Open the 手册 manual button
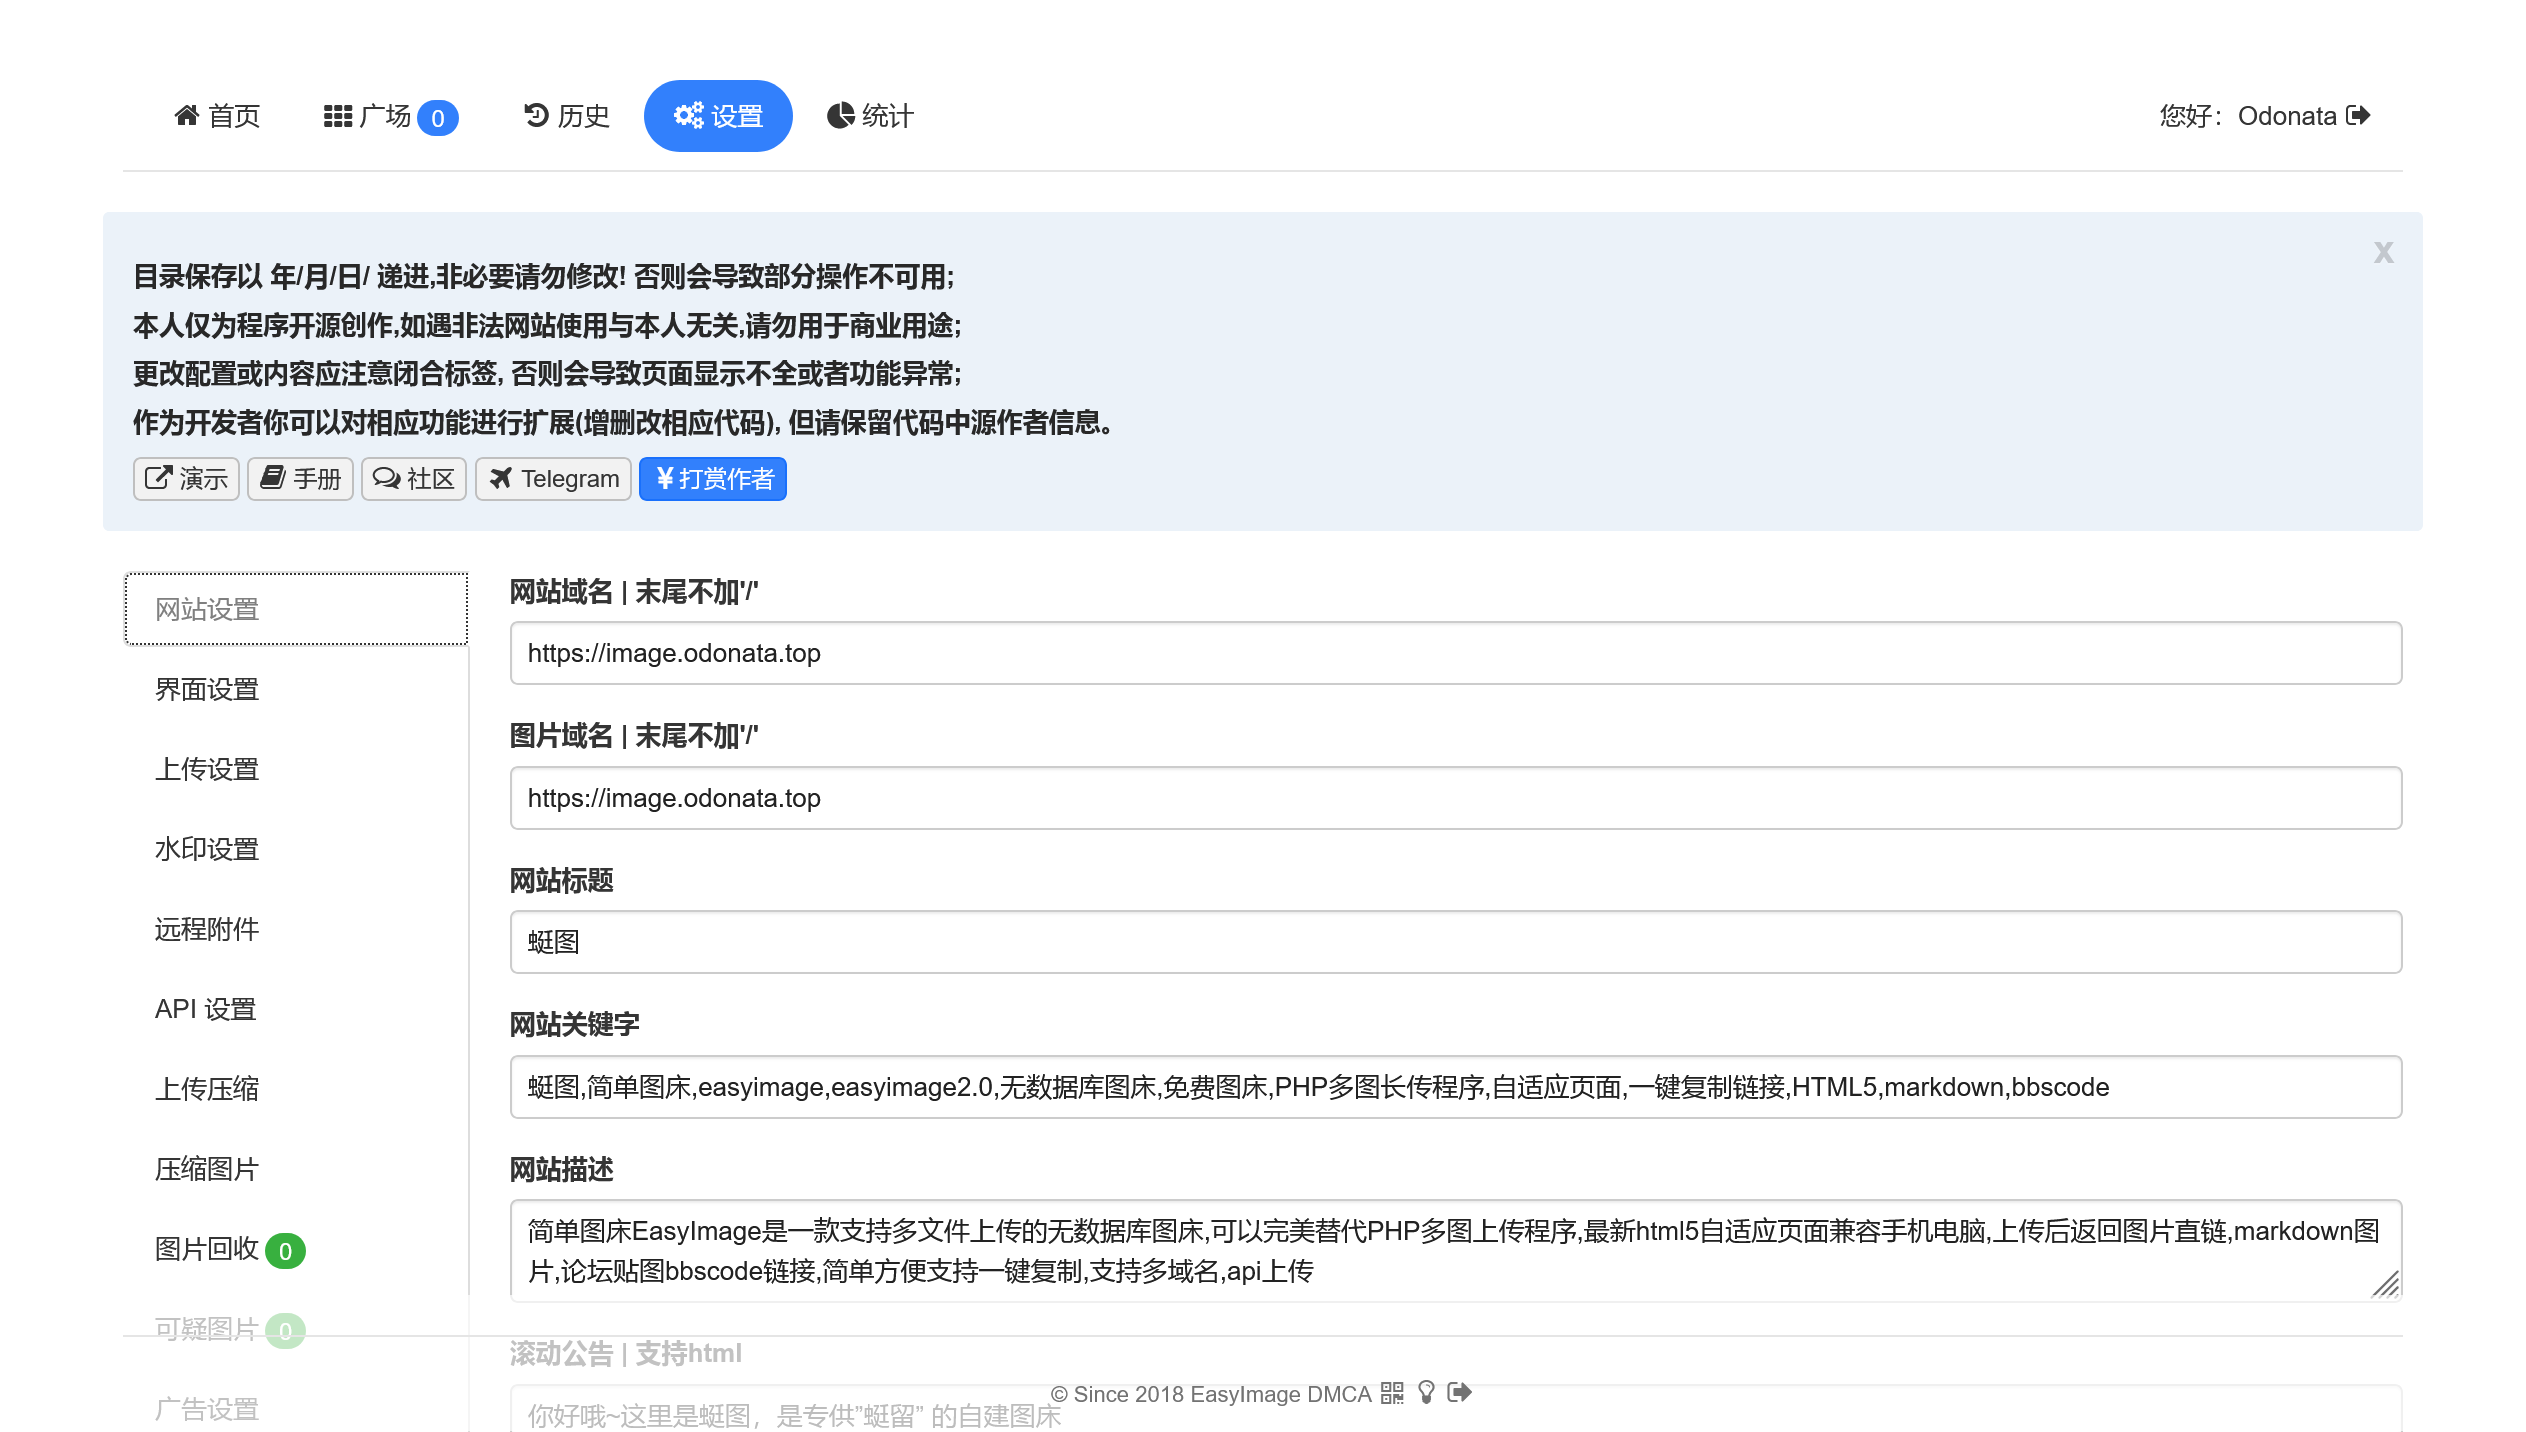Screen dimensions: 2526x1432 click(300, 479)
